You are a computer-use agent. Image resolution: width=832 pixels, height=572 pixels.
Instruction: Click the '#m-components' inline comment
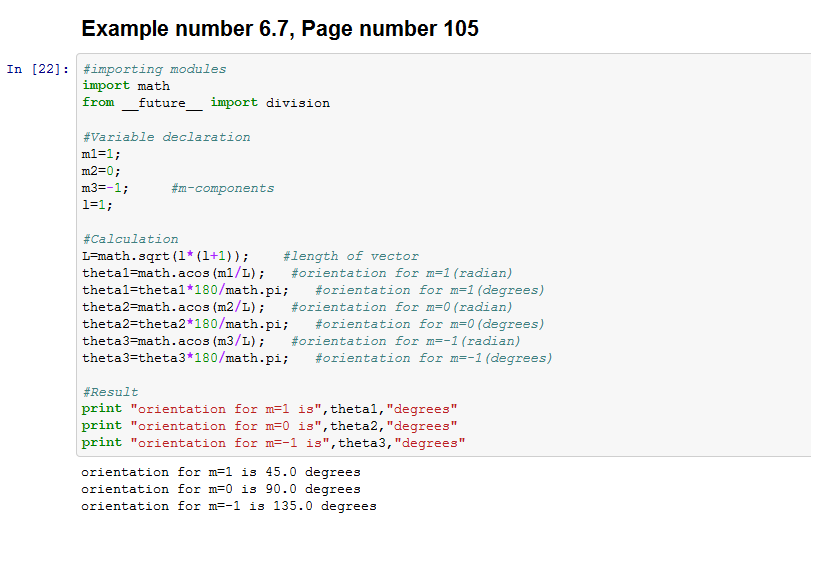point(222,188)
